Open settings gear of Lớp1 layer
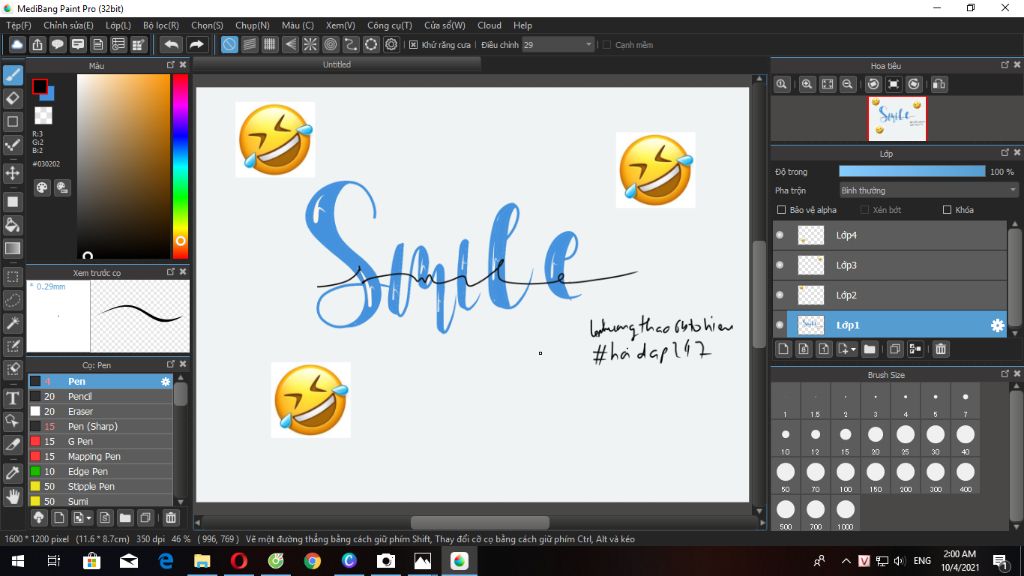Screen dimensions: 1024x576 [x=997, y=325]
